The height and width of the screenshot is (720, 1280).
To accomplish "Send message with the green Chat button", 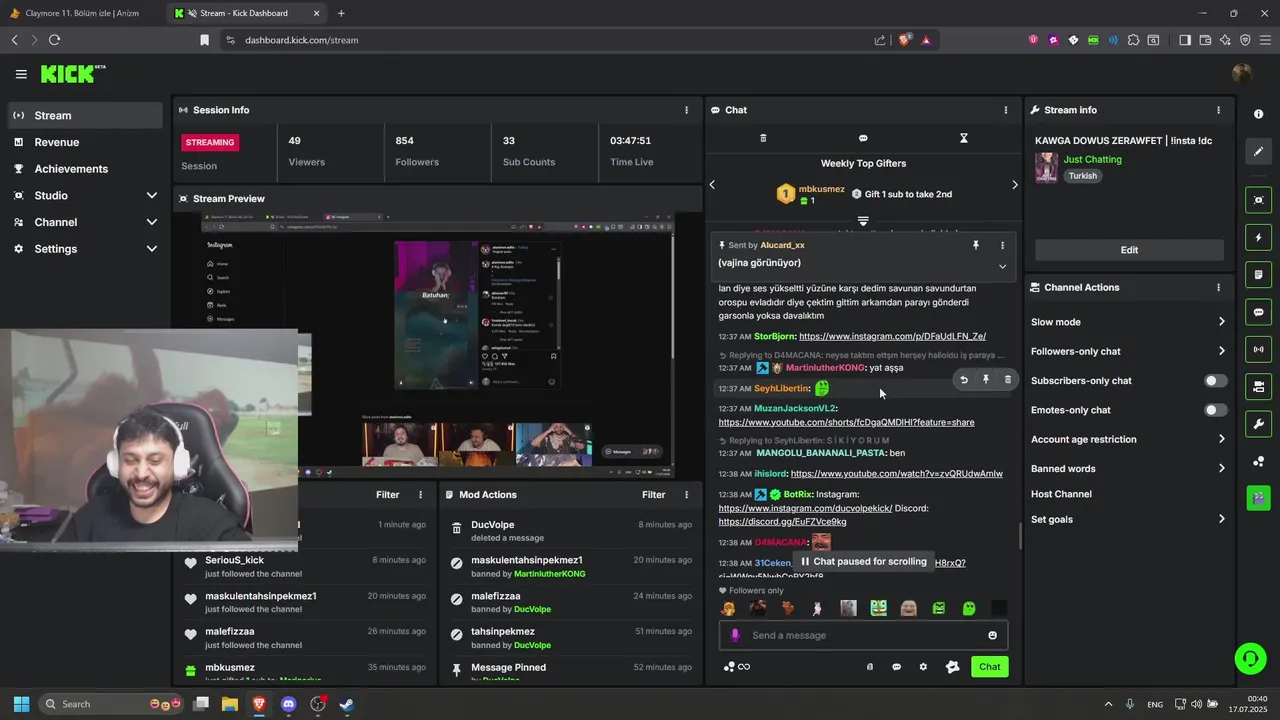I will [x=989, y=667].
